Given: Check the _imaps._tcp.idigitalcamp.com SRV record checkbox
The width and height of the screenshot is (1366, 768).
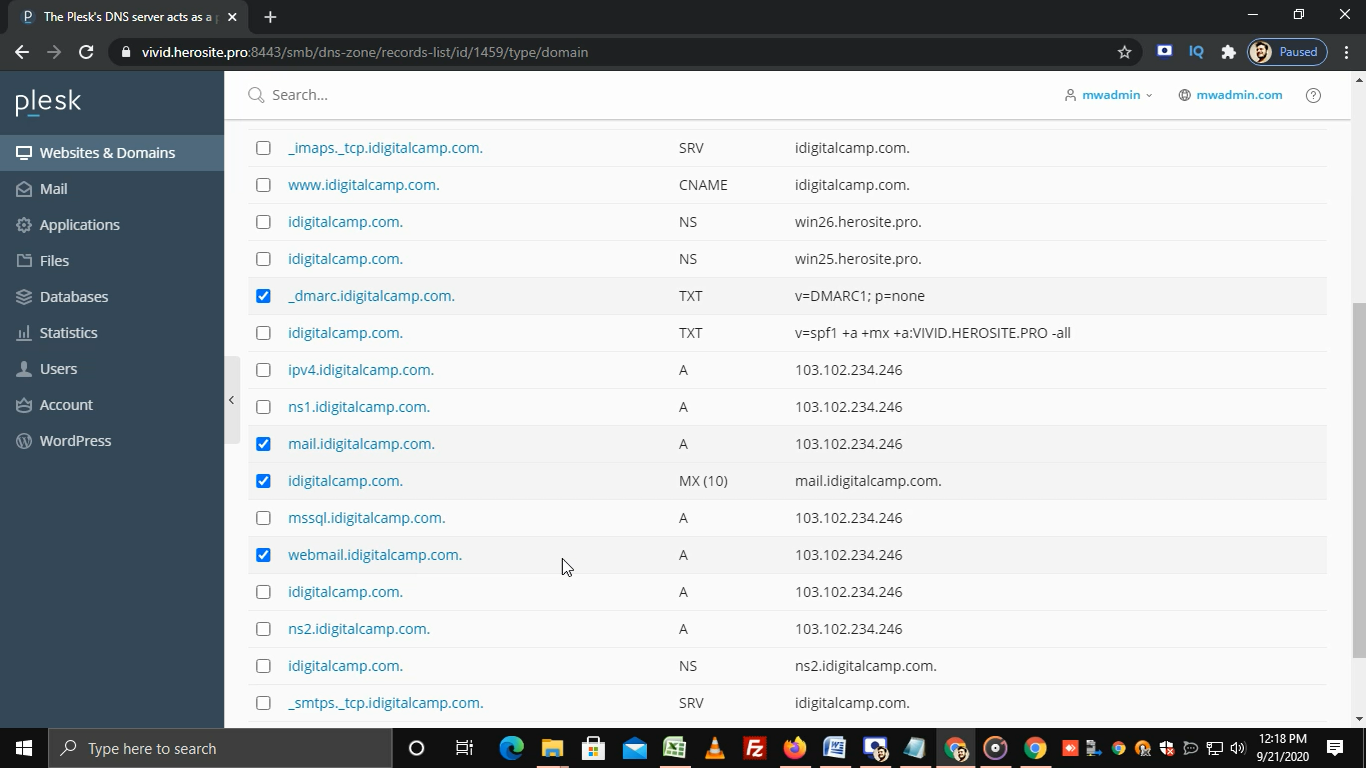Looking at the screenshot, I should [263, 148].
